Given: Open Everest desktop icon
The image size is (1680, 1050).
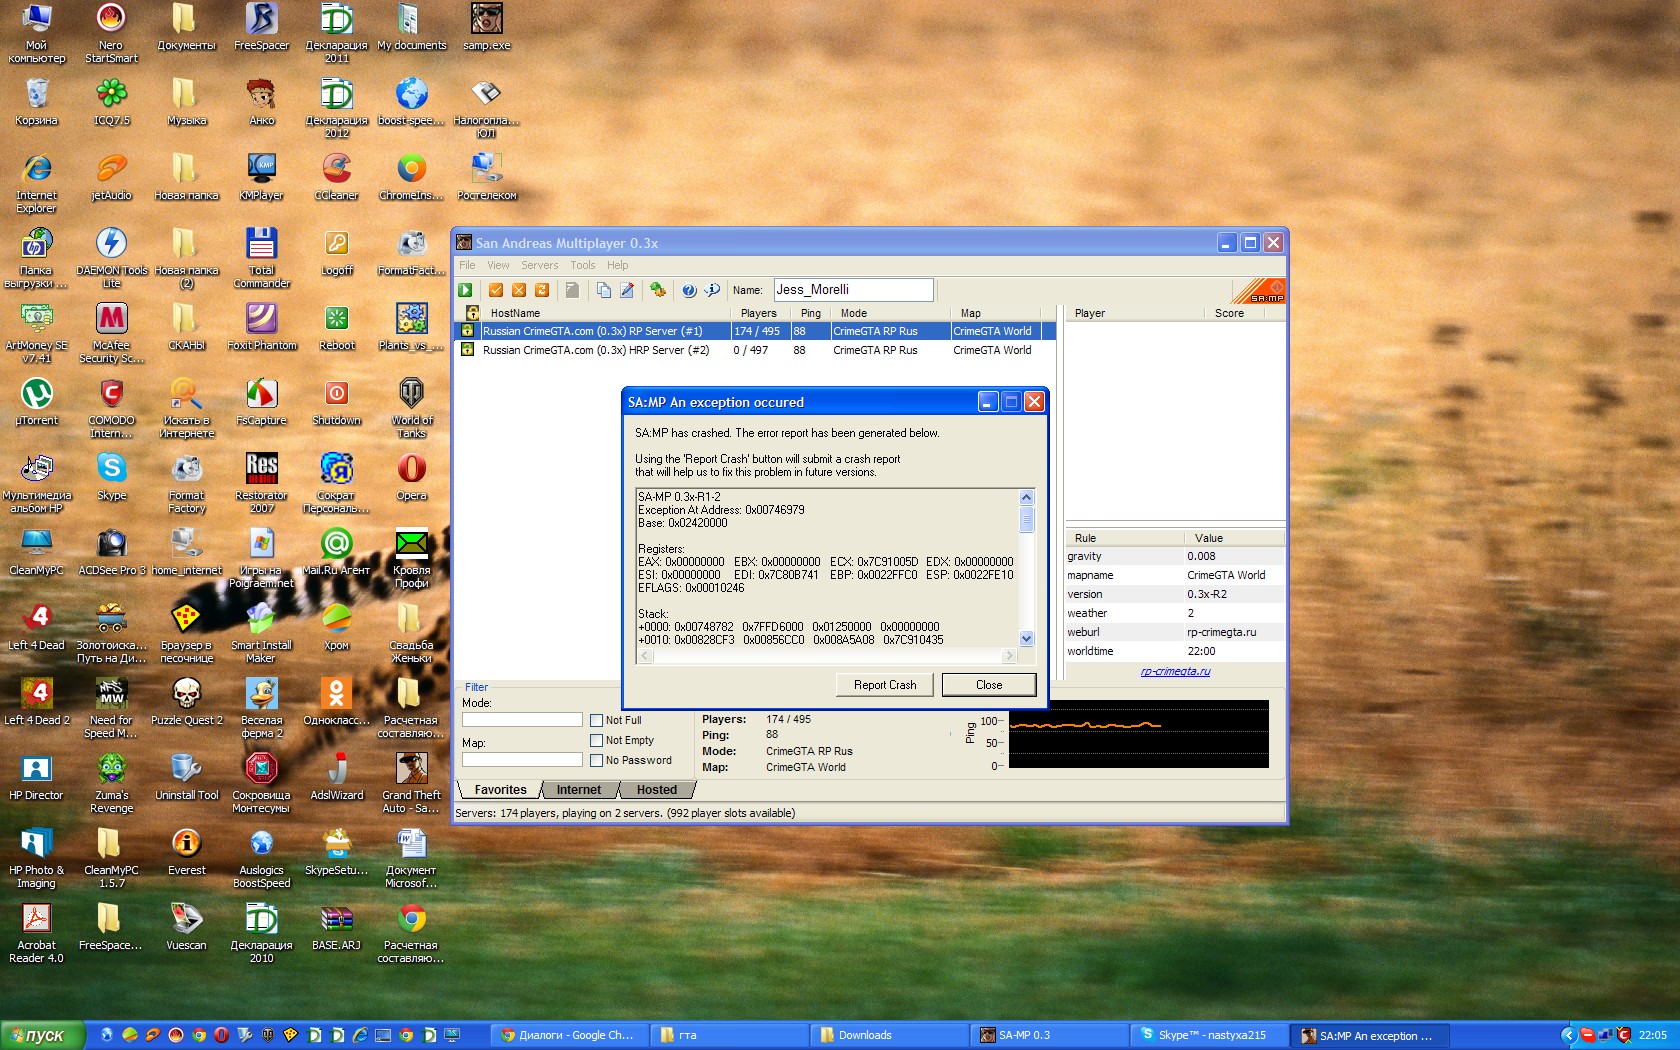Looking at the screenshot, I should (186, 852).
